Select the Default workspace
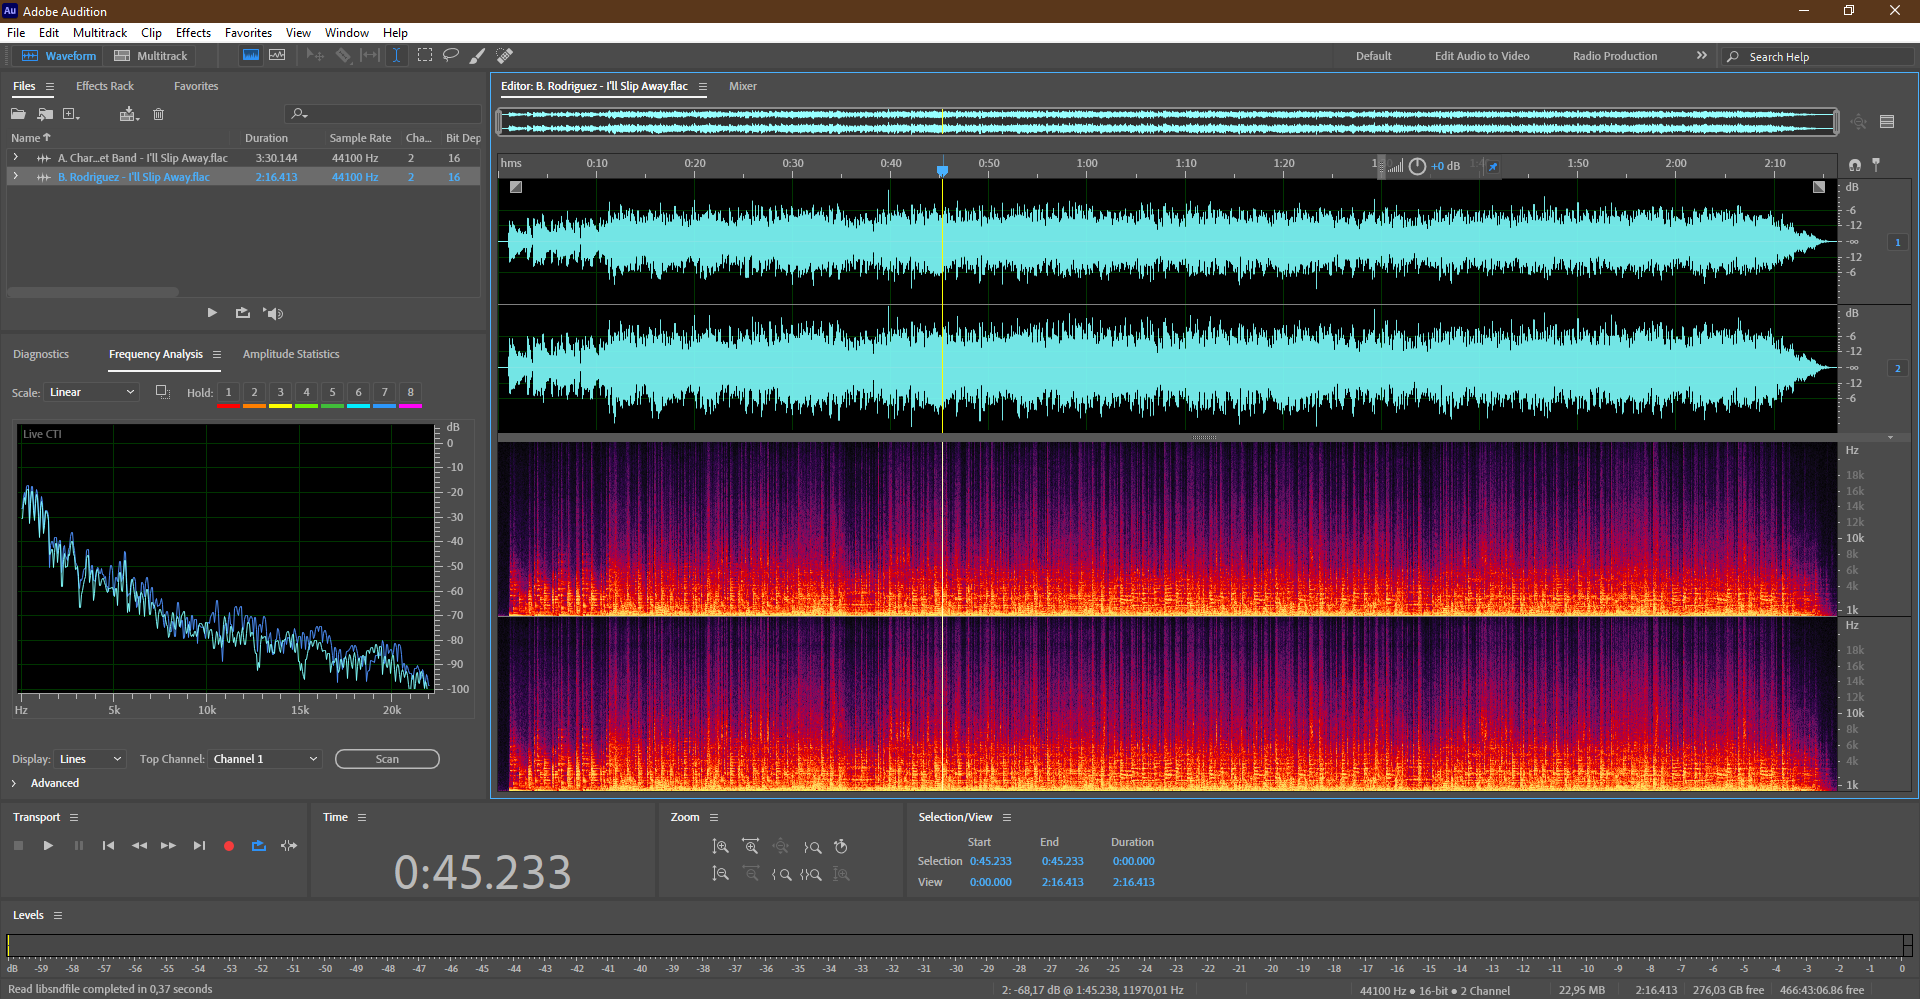Screen dimensions: 1920x999 point(1373,56)
